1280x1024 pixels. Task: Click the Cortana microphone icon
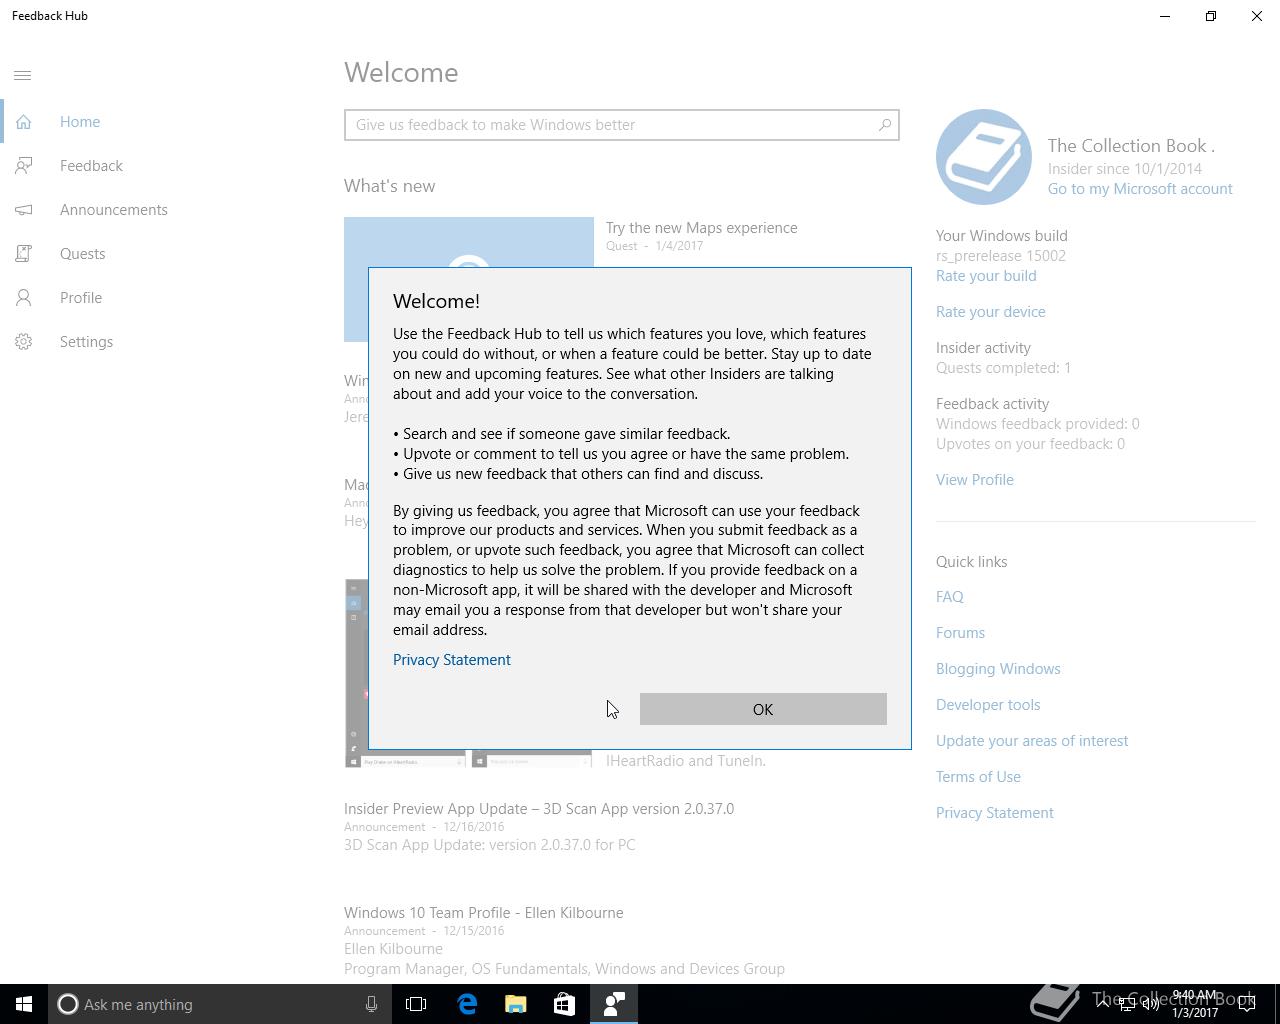click(371, 1004)
